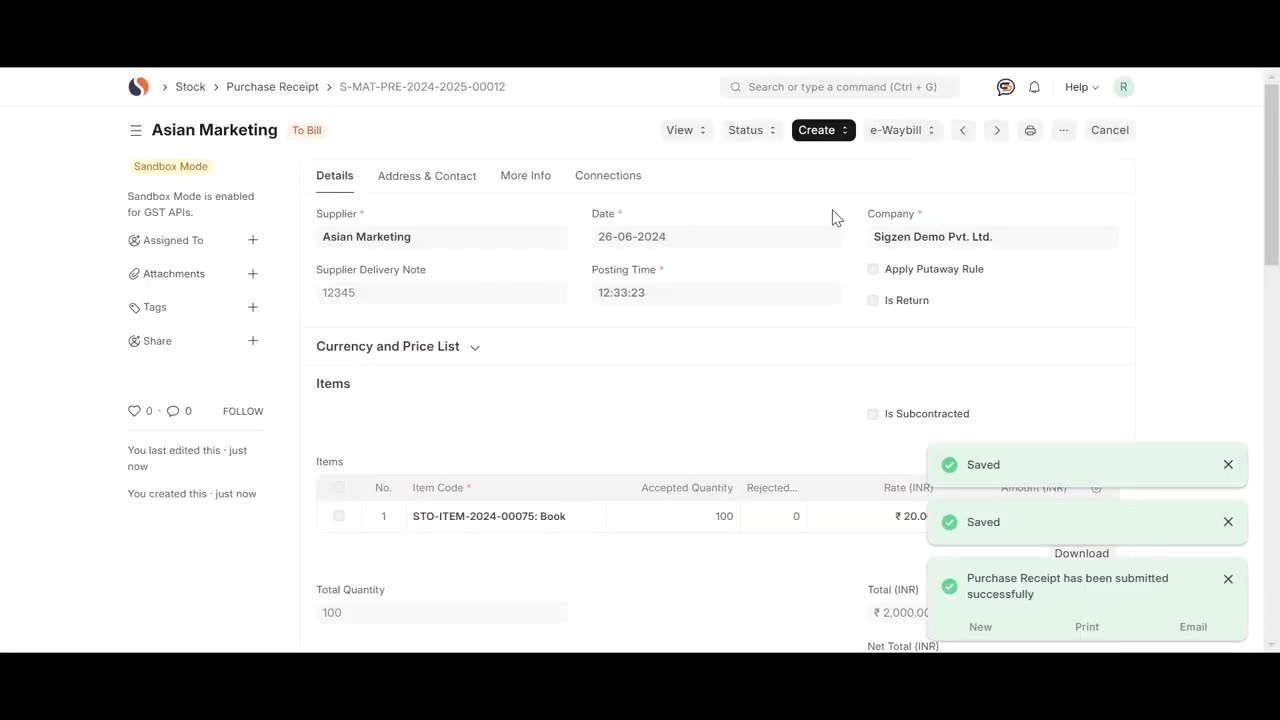Click Supplier Delivery Note field 12345
1280x720 pixels.
pos(441,293)
